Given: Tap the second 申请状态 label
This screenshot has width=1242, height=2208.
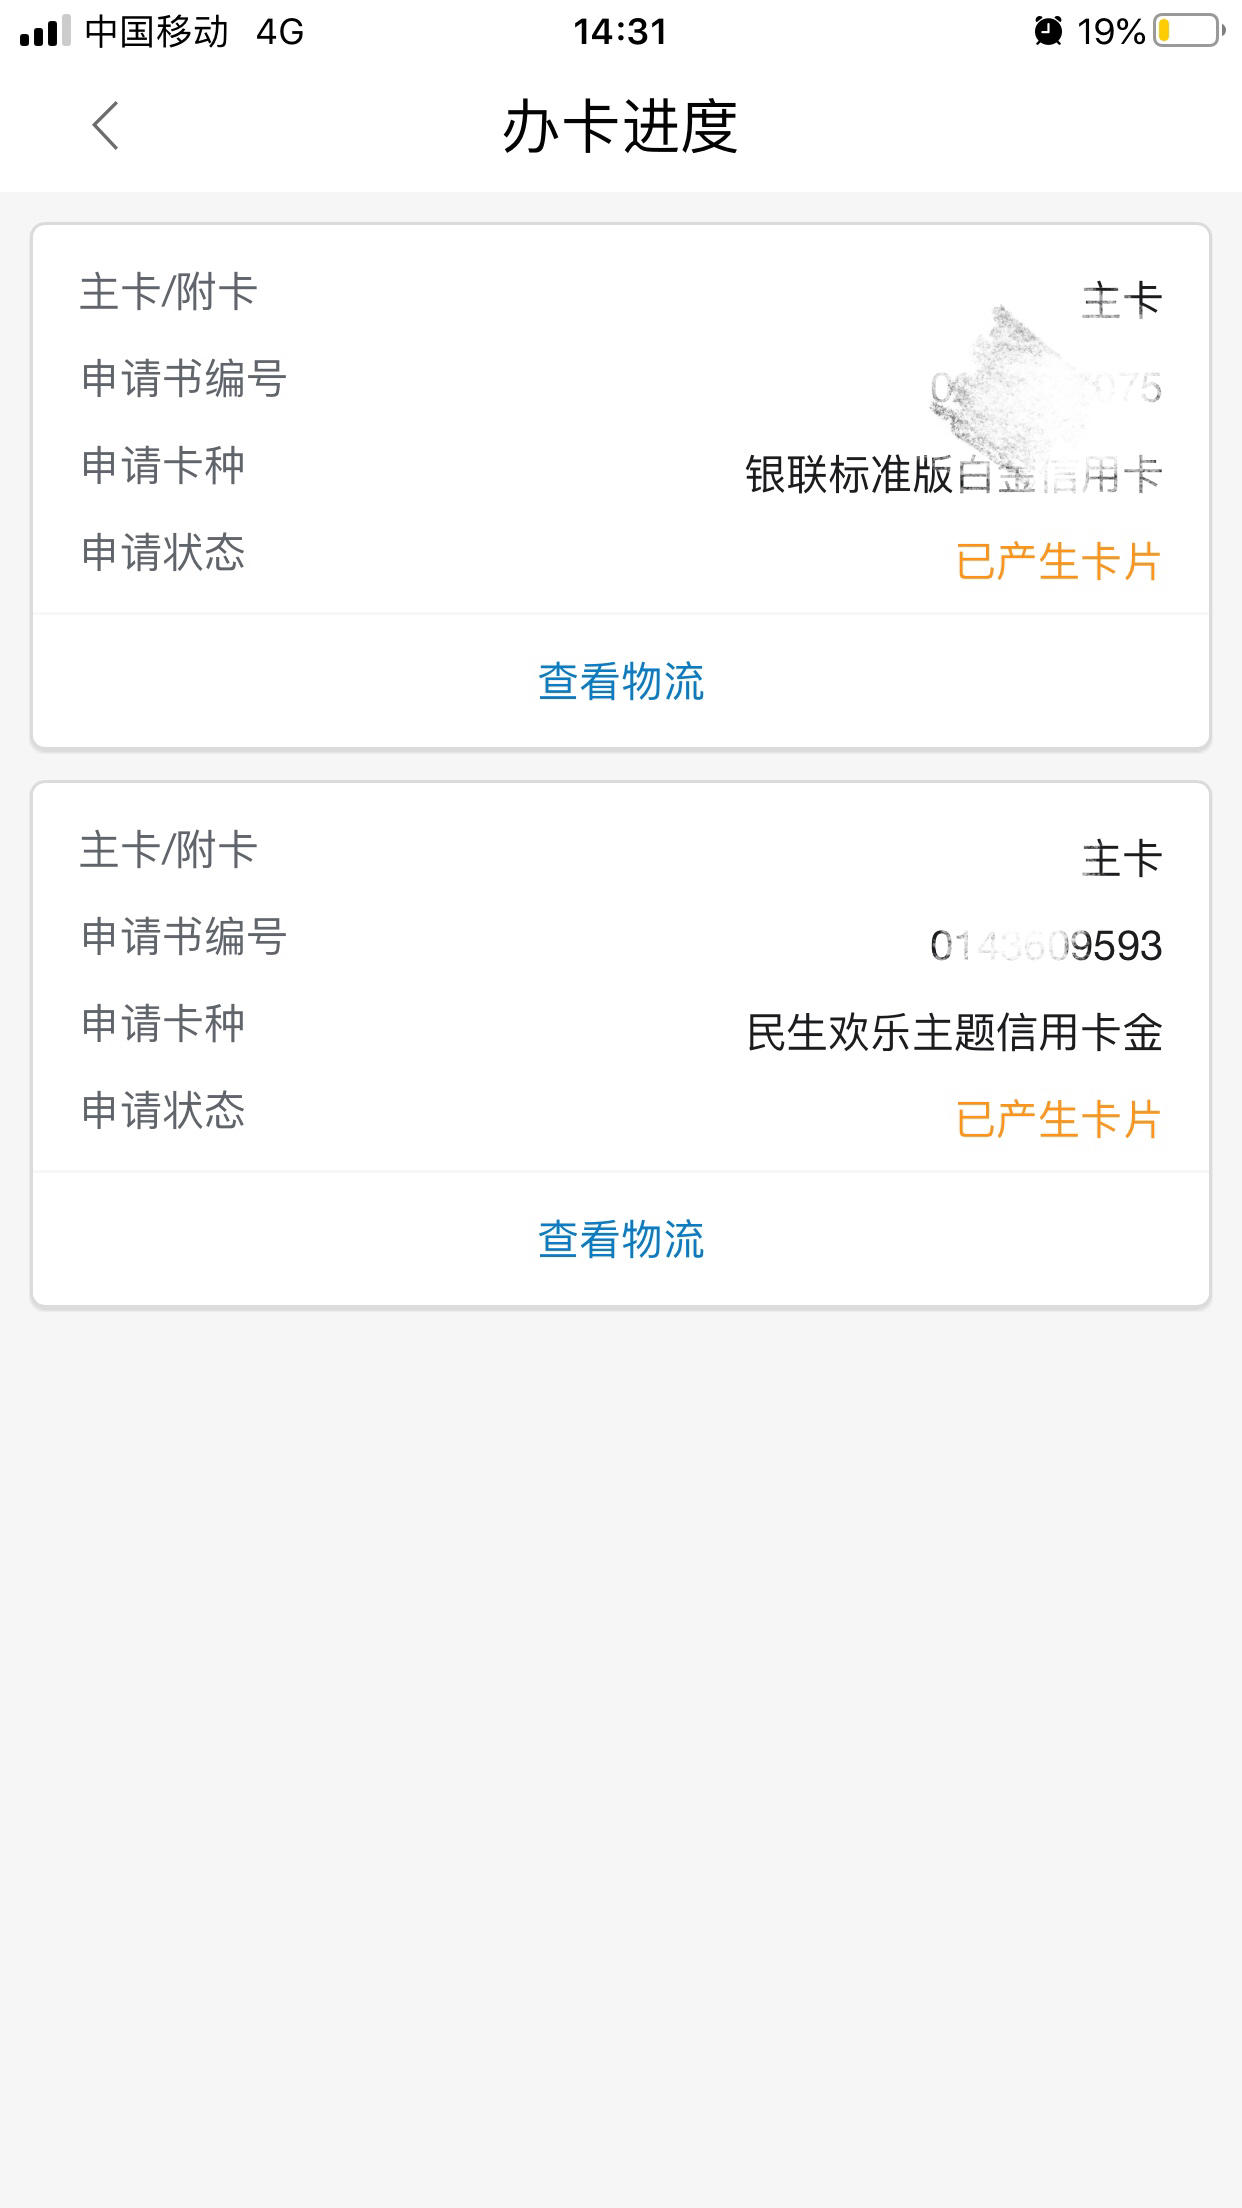Looking at the screenshot, I should [163, 1111].
